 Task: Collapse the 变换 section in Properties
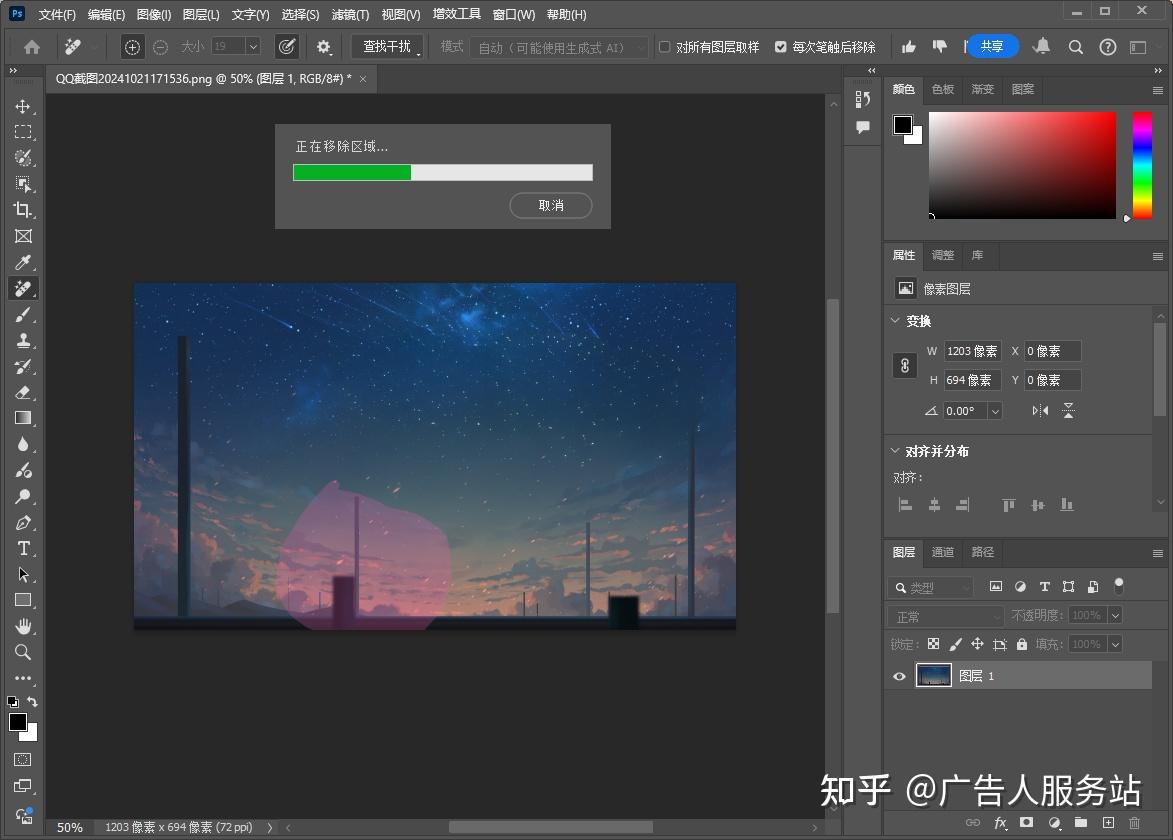coord(895,321)
